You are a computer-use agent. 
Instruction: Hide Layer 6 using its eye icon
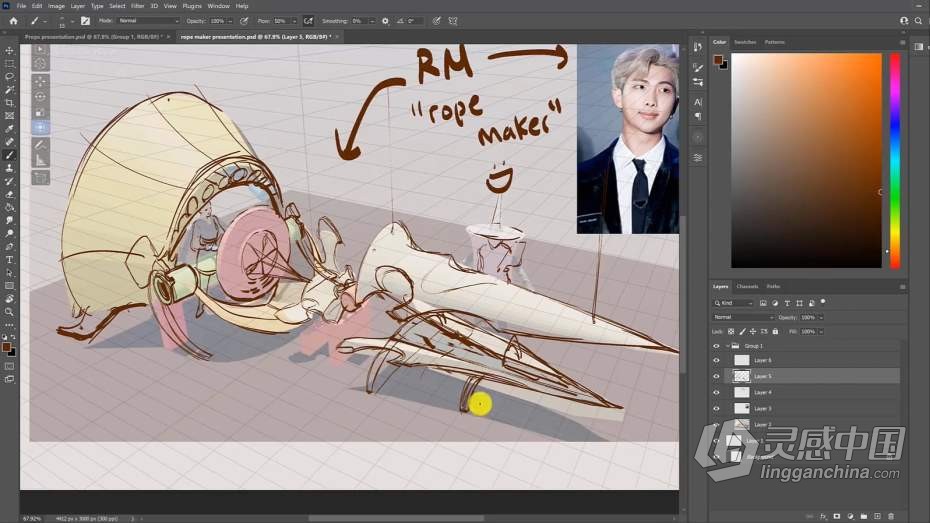(716, 360)
